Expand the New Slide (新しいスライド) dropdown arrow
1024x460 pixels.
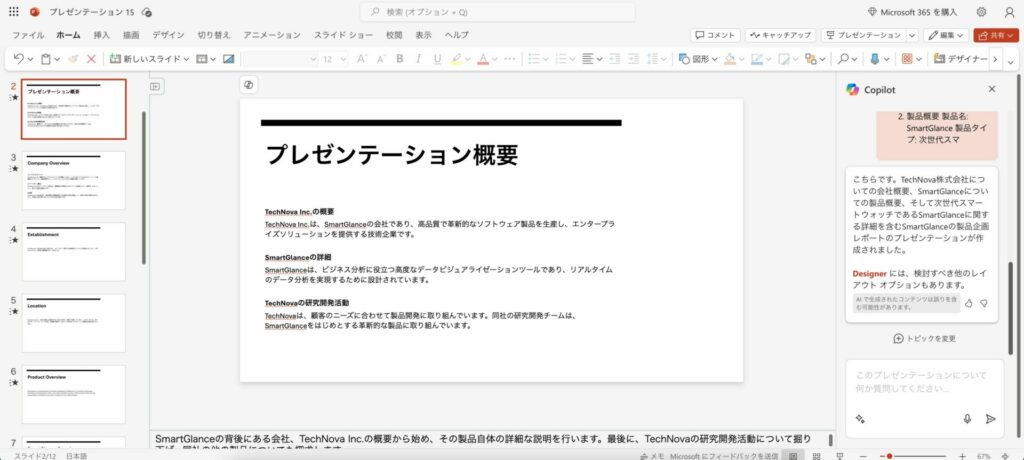point(186,59)
